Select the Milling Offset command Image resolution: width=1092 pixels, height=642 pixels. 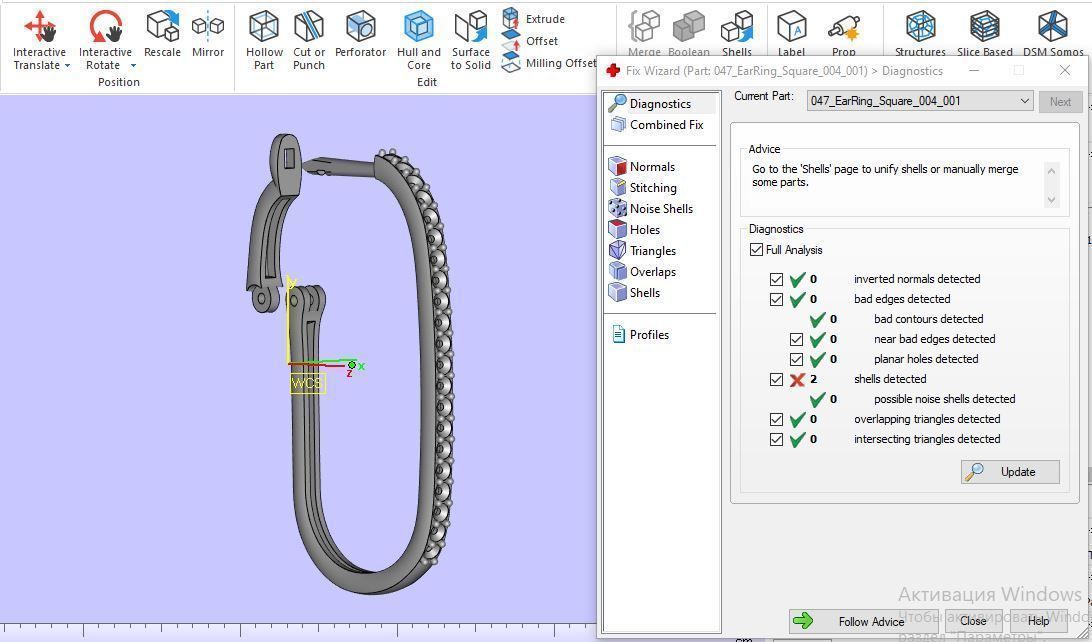click(x=549, y=63)
